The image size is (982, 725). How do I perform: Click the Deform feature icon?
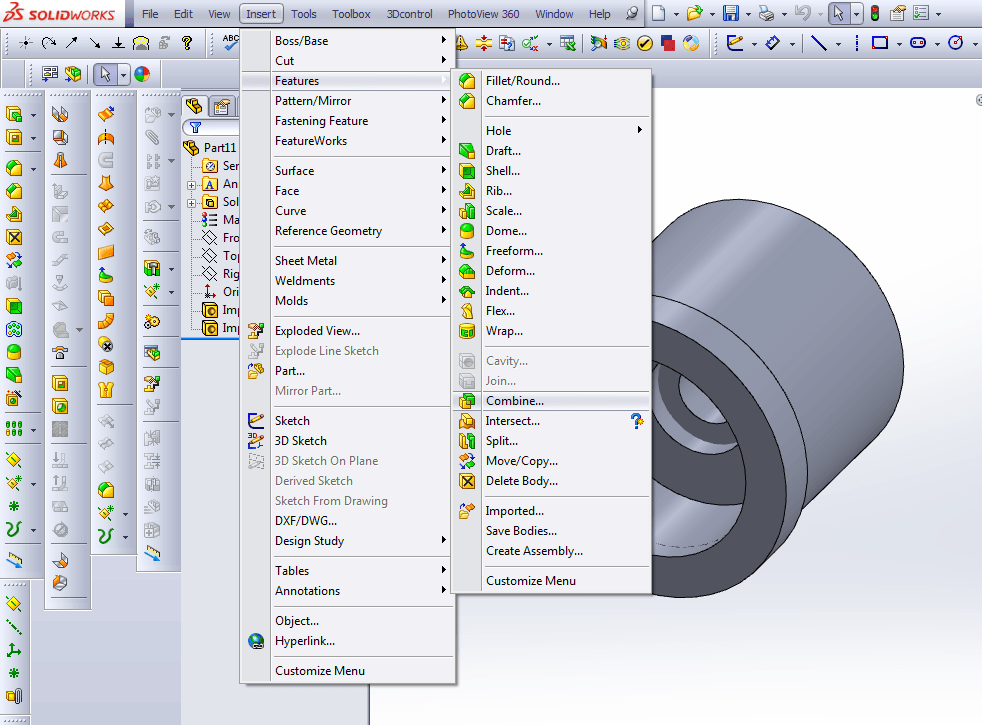coord(467,271)
